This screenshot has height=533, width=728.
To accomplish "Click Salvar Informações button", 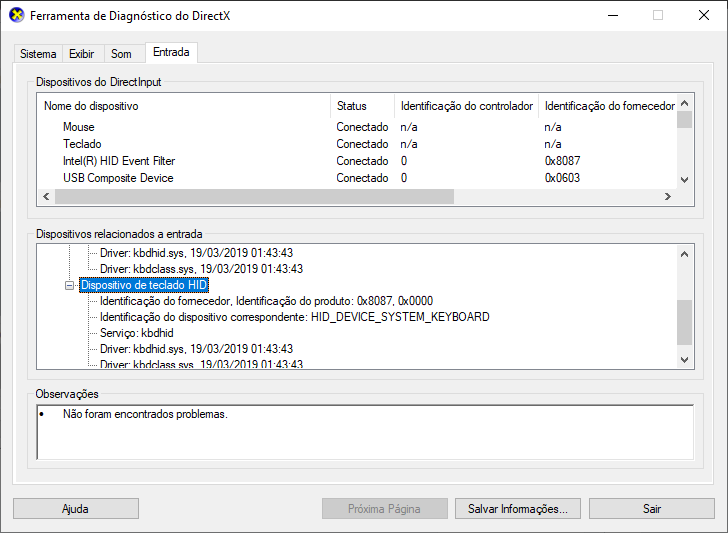I will click(x=518, y=508).
